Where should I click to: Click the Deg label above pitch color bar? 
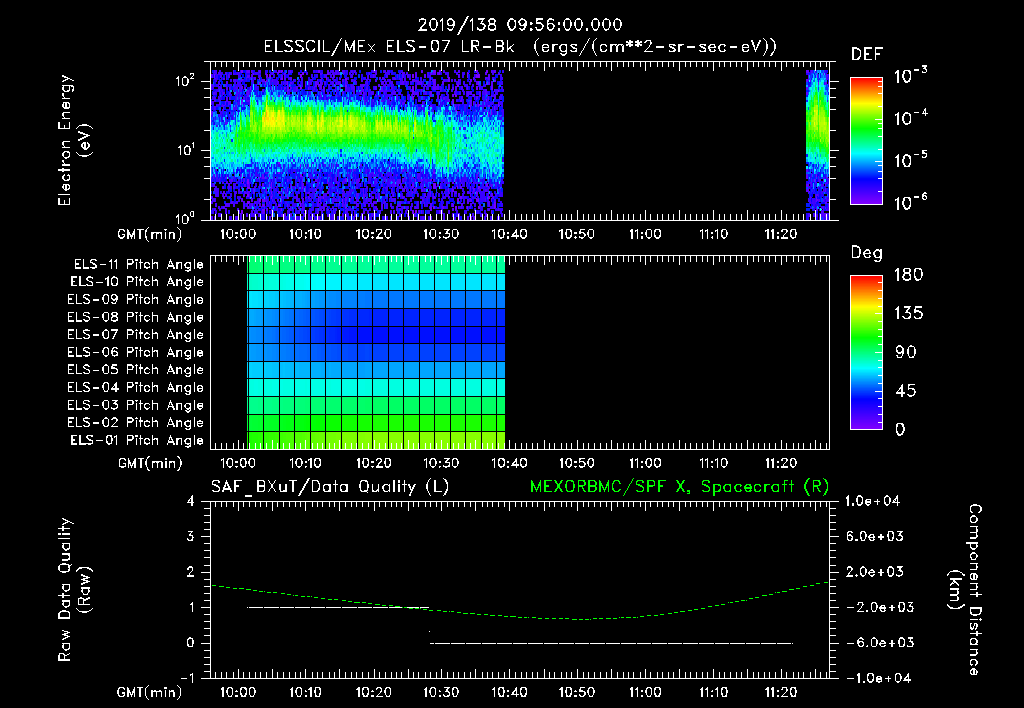point(867,253)
